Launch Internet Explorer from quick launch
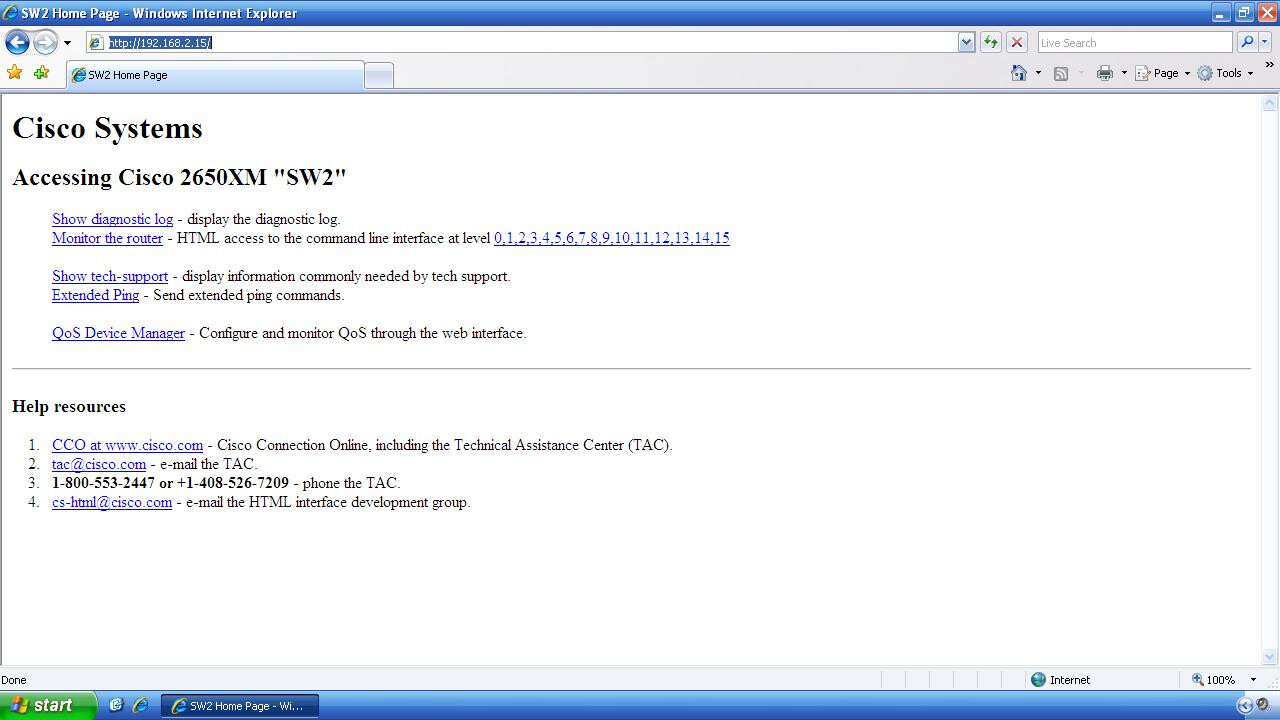 (x=140, y=705)
